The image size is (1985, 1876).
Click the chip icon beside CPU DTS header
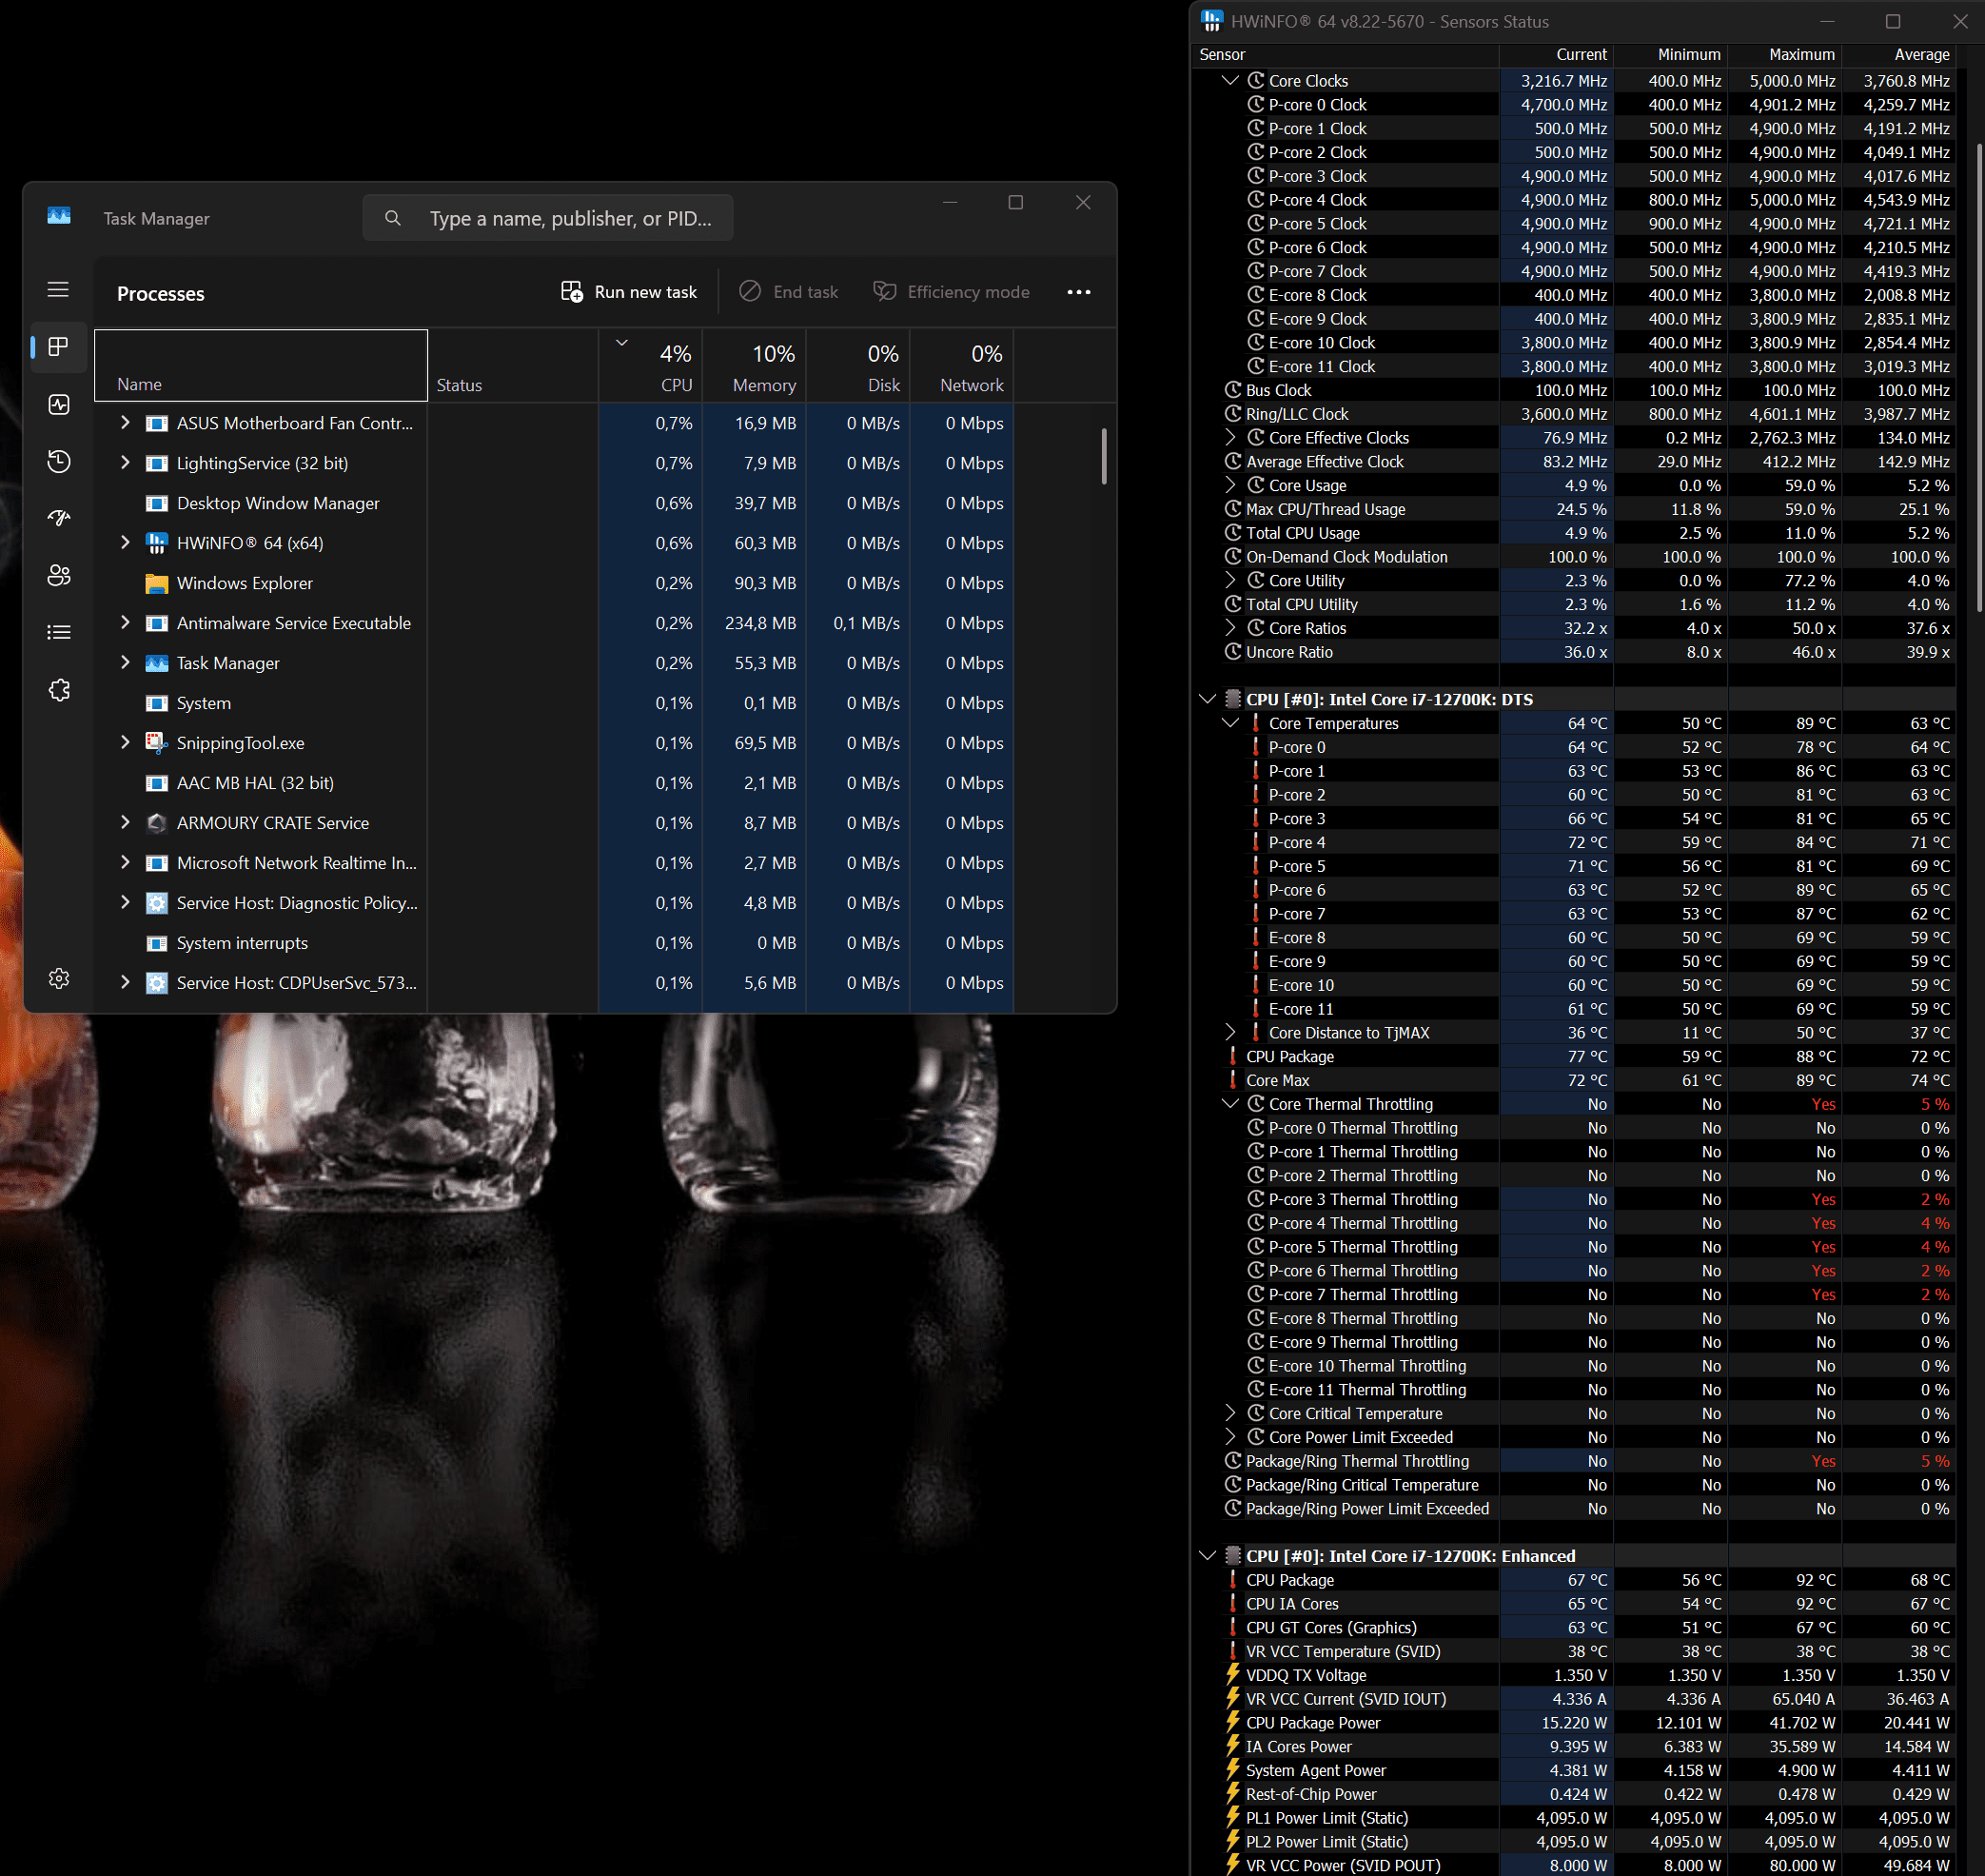1232,699
